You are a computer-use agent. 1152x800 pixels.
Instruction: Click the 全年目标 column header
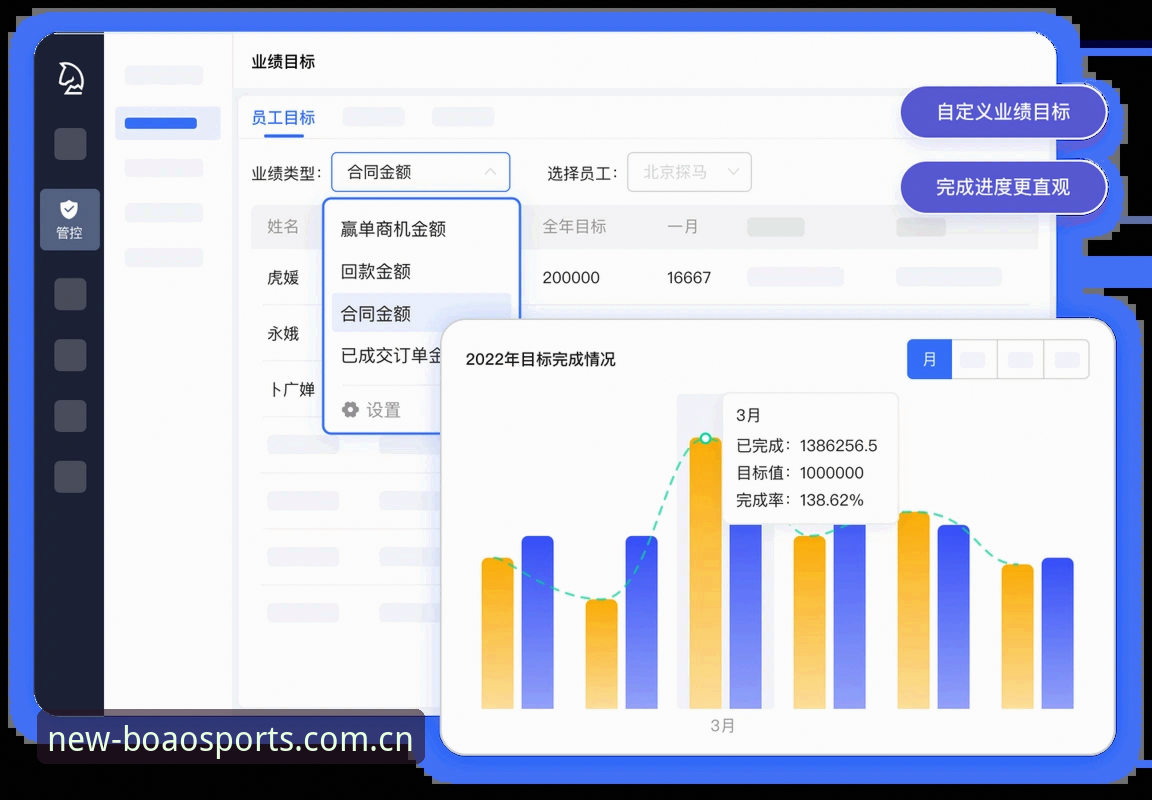[x=575, y=226]
